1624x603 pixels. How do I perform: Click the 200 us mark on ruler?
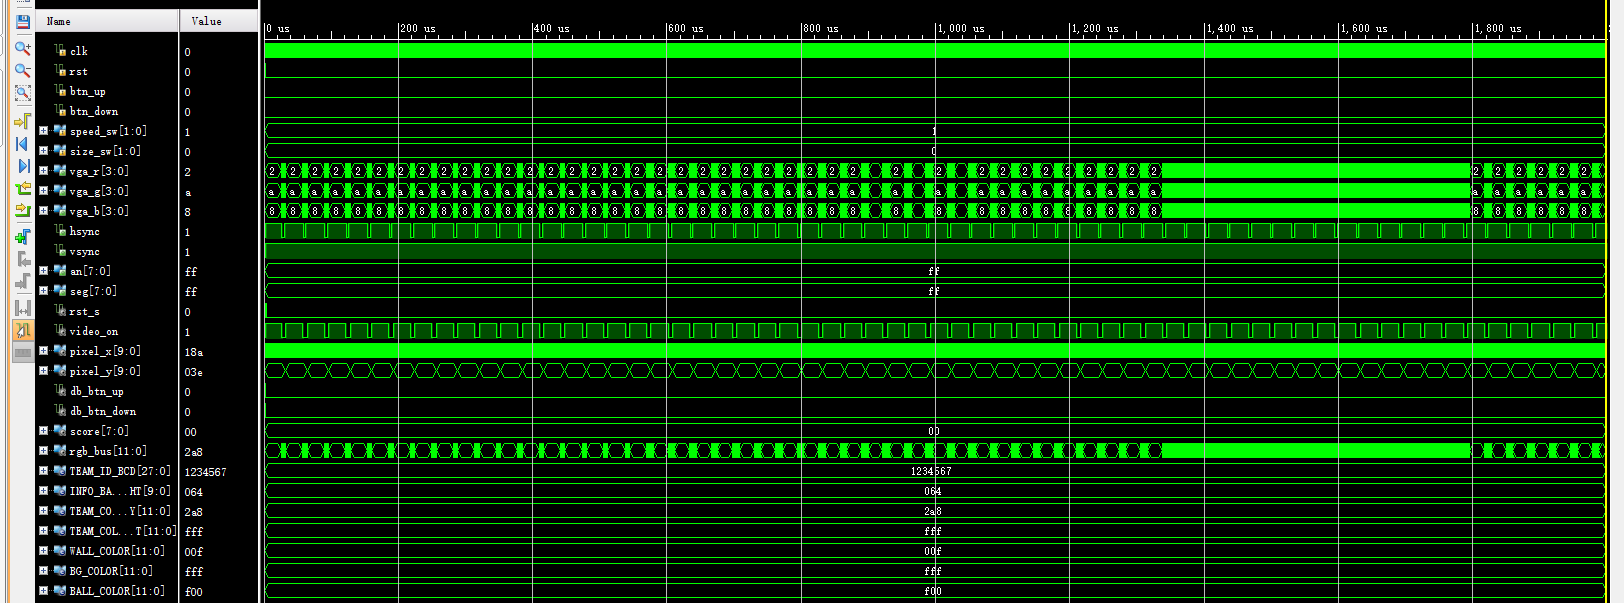(418, 29)
